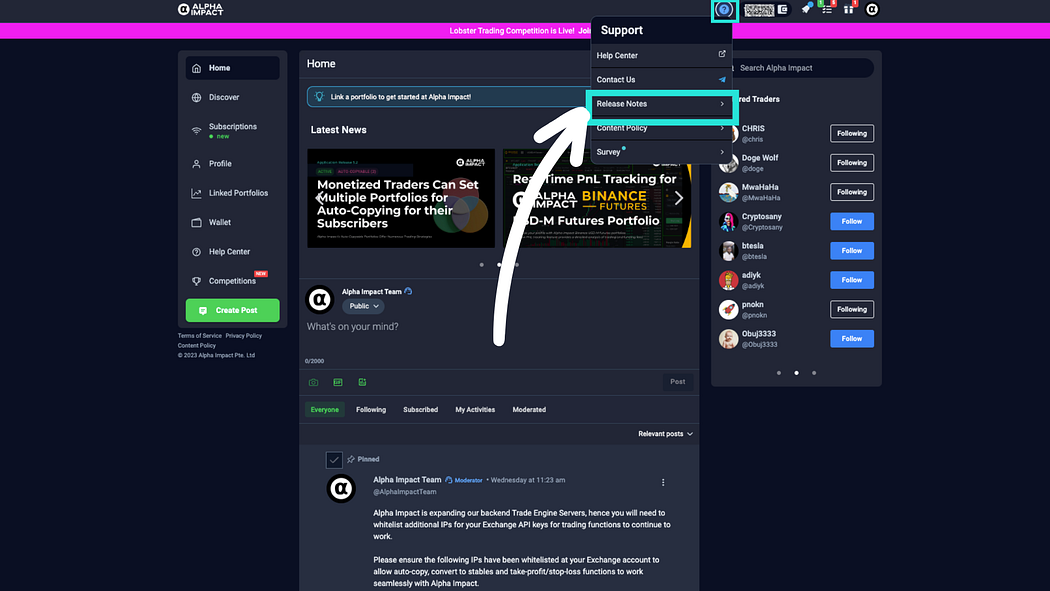This screenshot has height=591, width=1050.
Task: Open Terms of Service link
Action: [200, 336]
